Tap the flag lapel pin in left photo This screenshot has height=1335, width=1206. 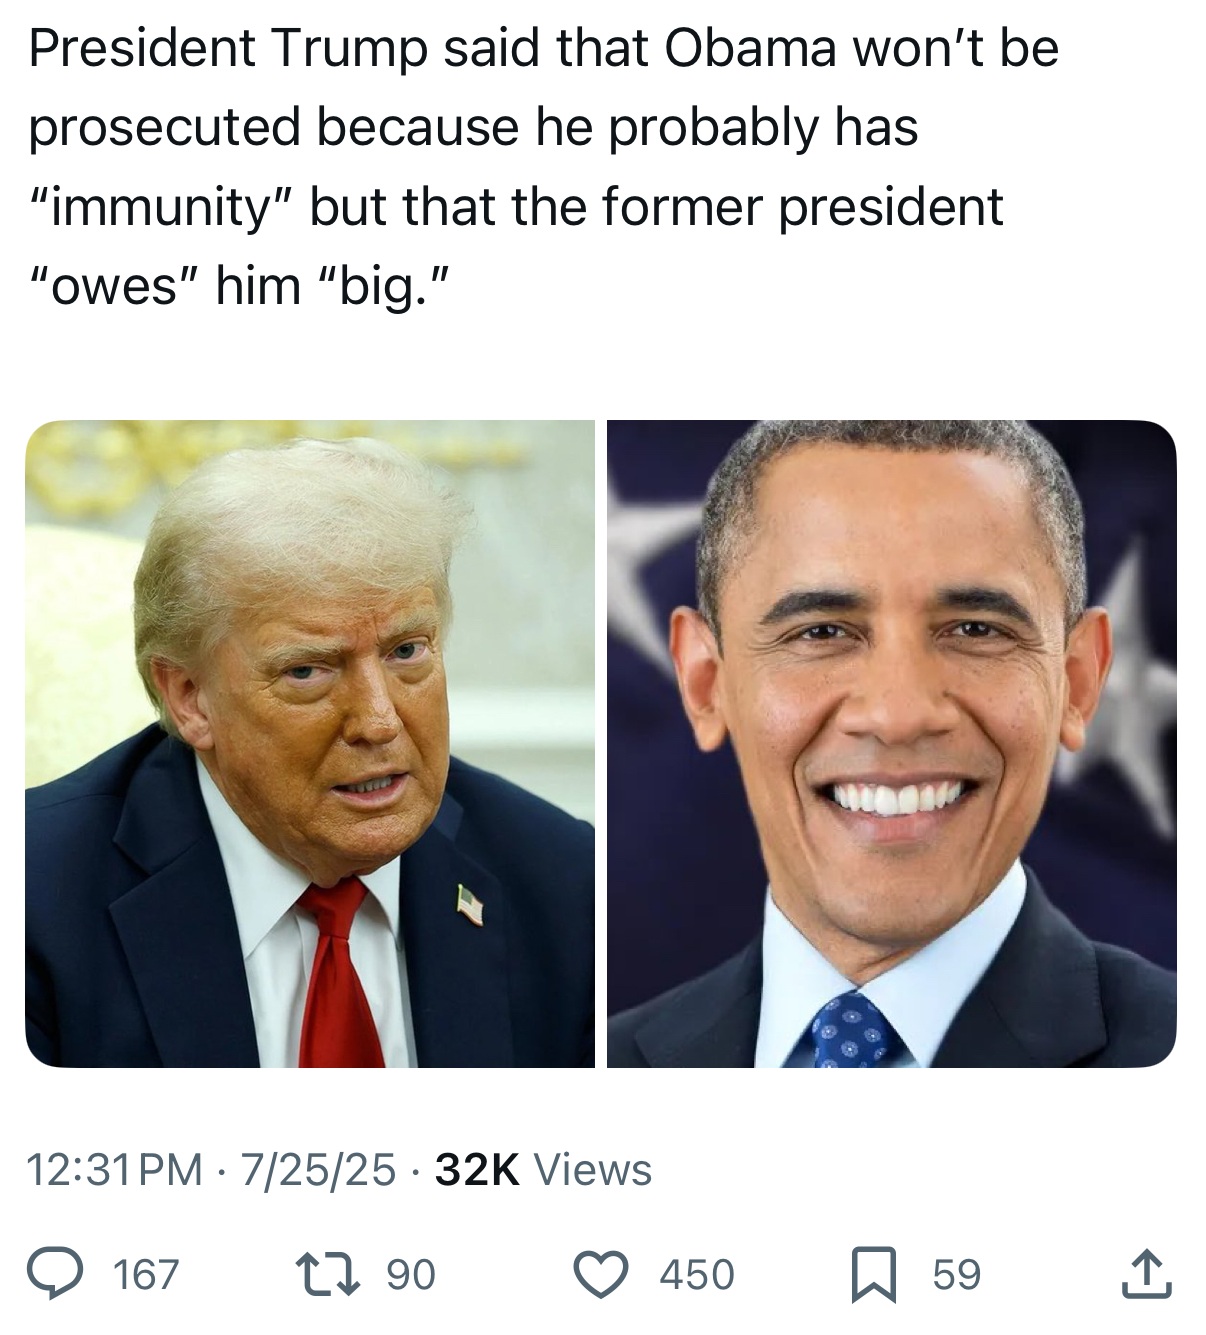(470, 904)
